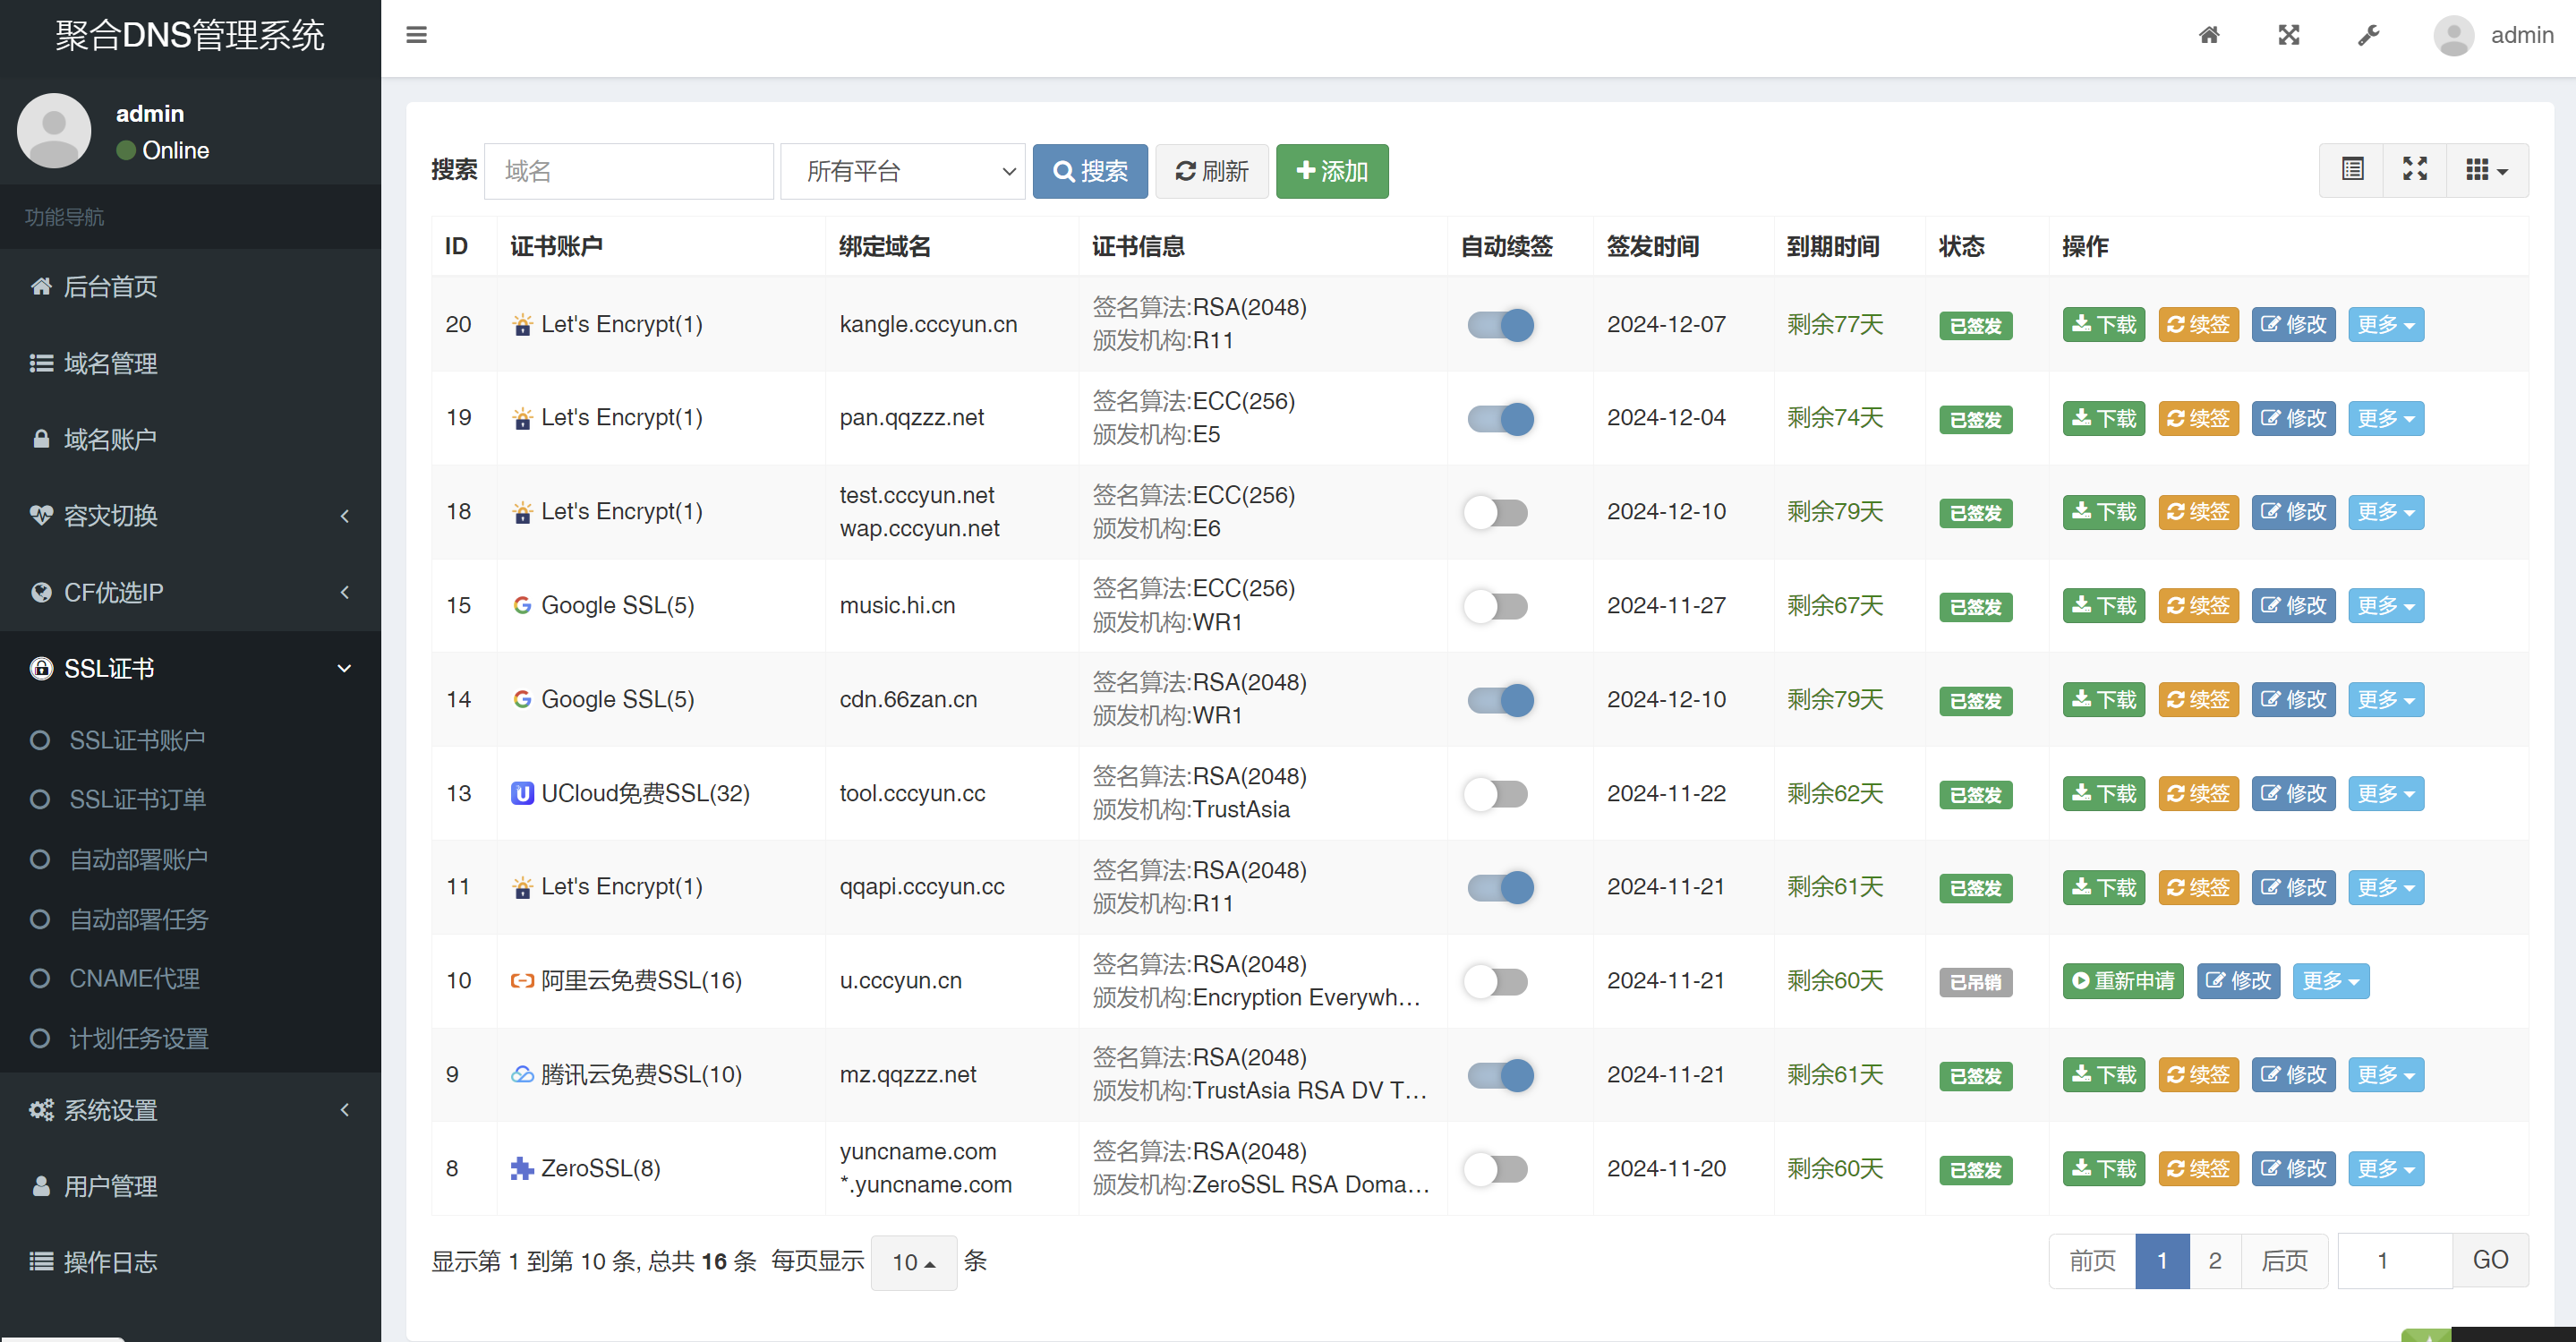Toggle auto-renewal for kangle.cccyun.cn certificate

pyautogui.click(x=1497, y=323)
